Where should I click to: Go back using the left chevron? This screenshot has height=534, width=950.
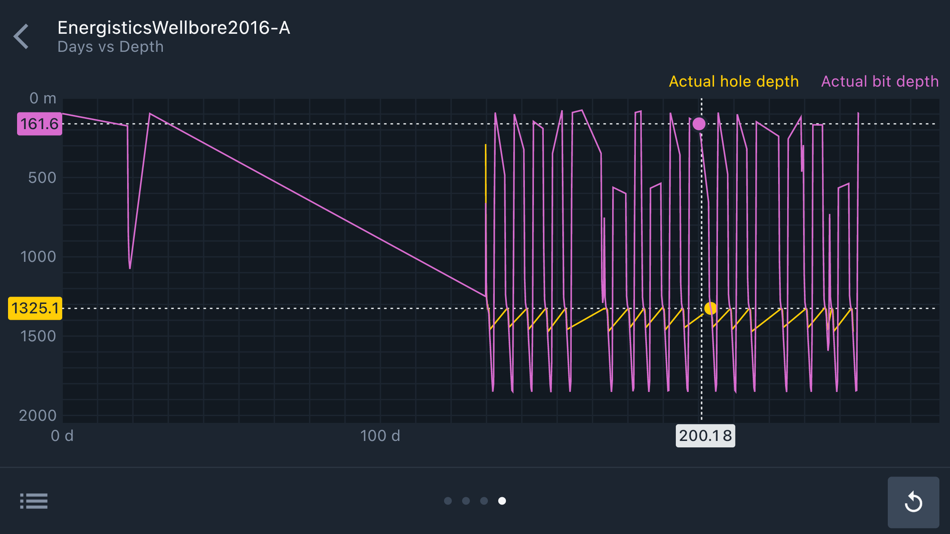pos(21,36)
